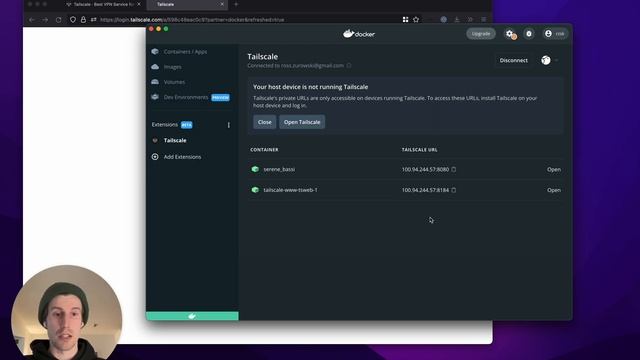The height and width of the screenshot is (360, 640).
Task: Click the Disconnect button
Action: (x=513, y=60)
